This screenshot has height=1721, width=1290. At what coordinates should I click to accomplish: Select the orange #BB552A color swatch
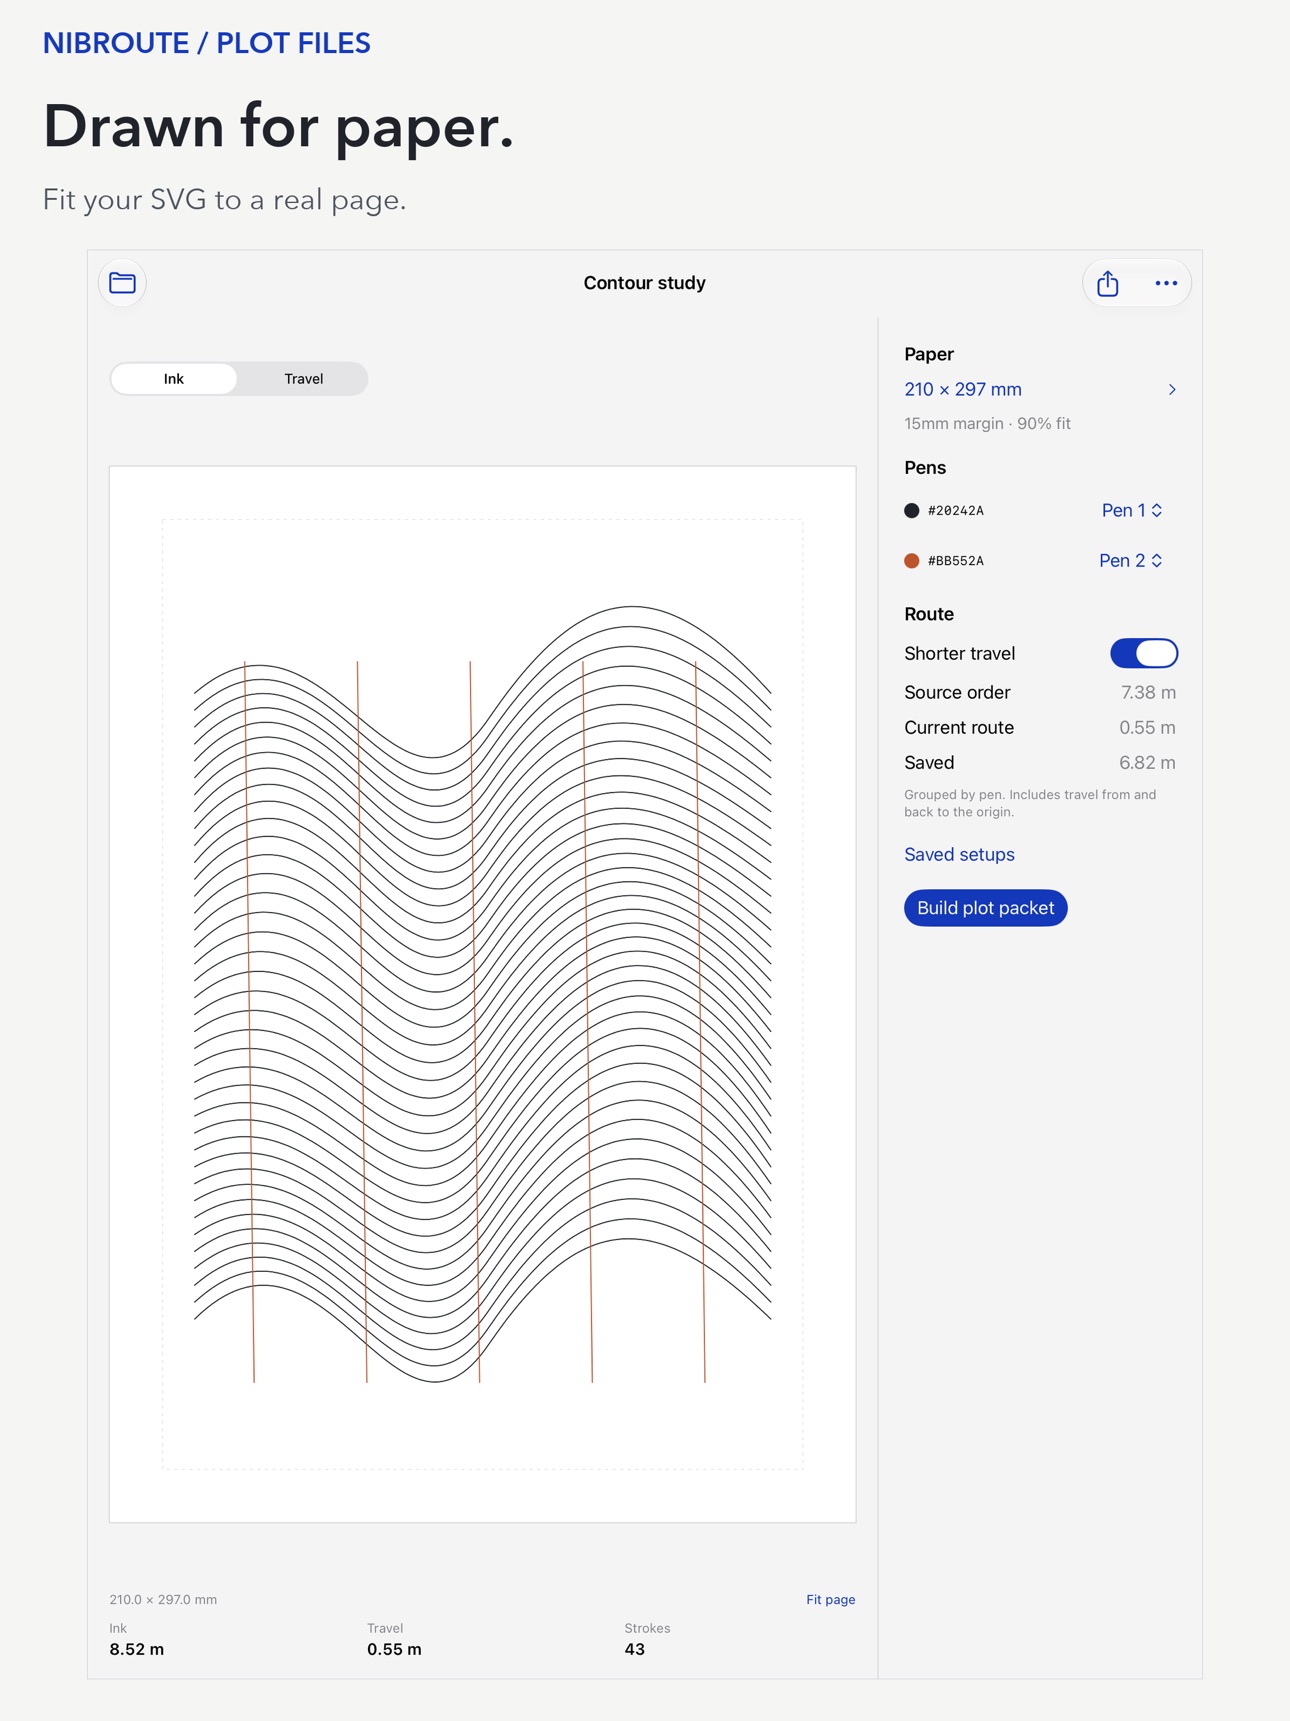912,560
